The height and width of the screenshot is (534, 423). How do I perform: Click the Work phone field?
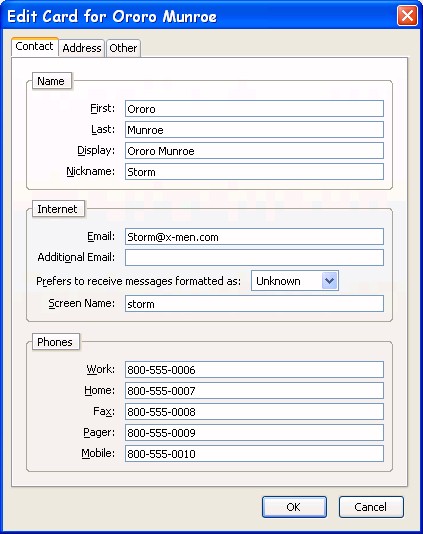254,370
